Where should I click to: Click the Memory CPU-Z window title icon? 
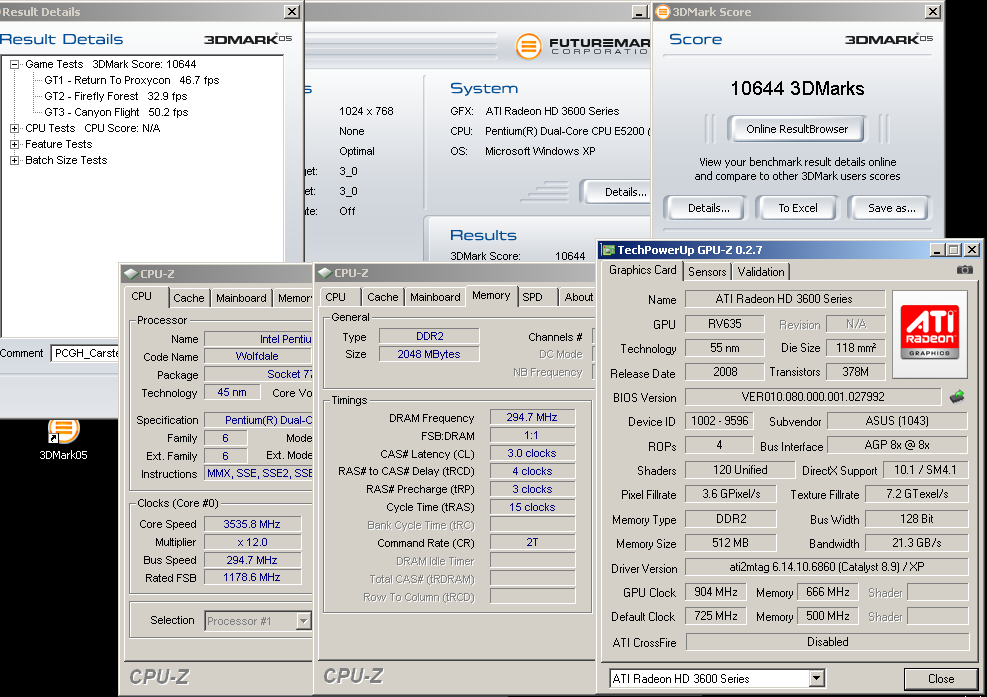pos(325,273)
